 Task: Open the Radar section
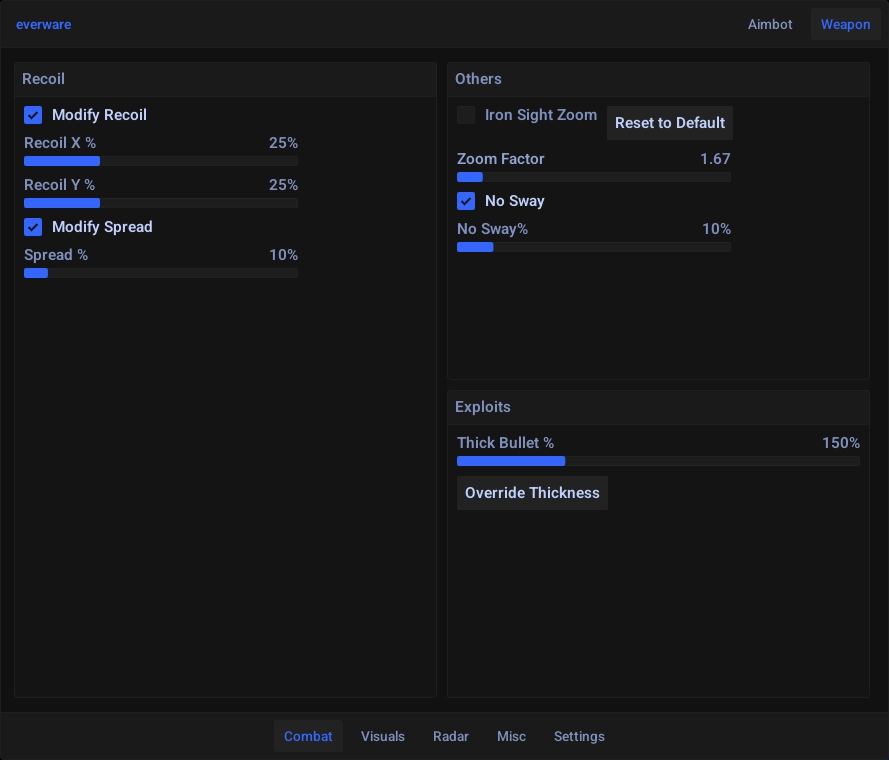point(451,736)
